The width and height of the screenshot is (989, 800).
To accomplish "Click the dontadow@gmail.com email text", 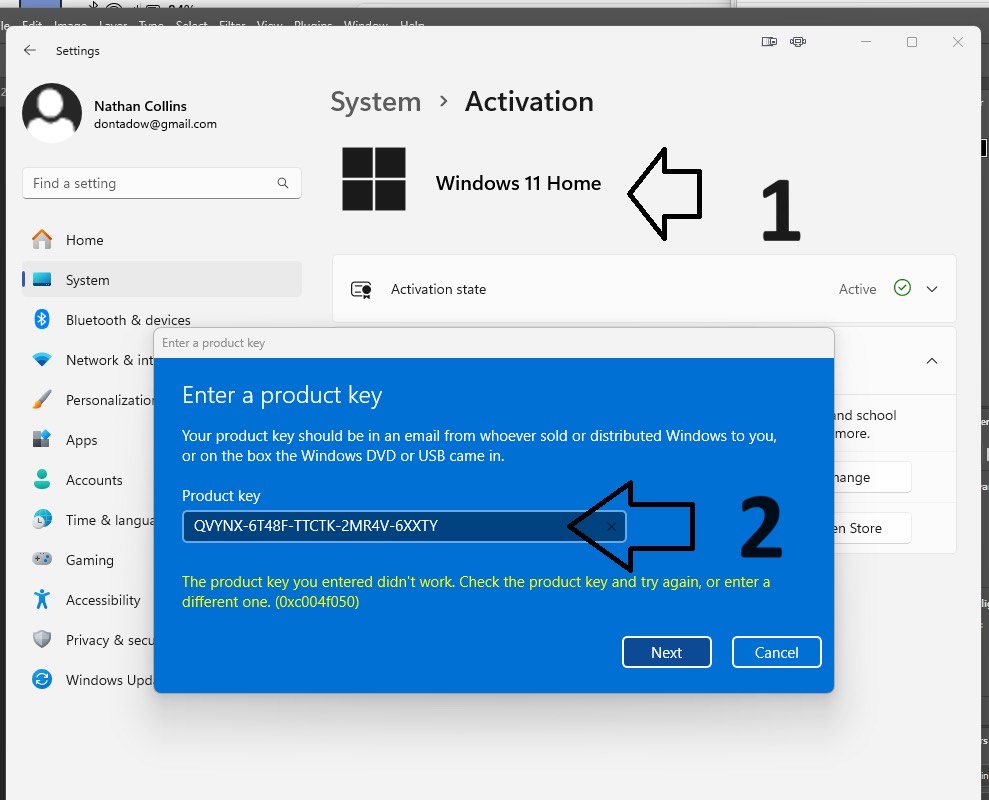I will click(x=155, y=124).
